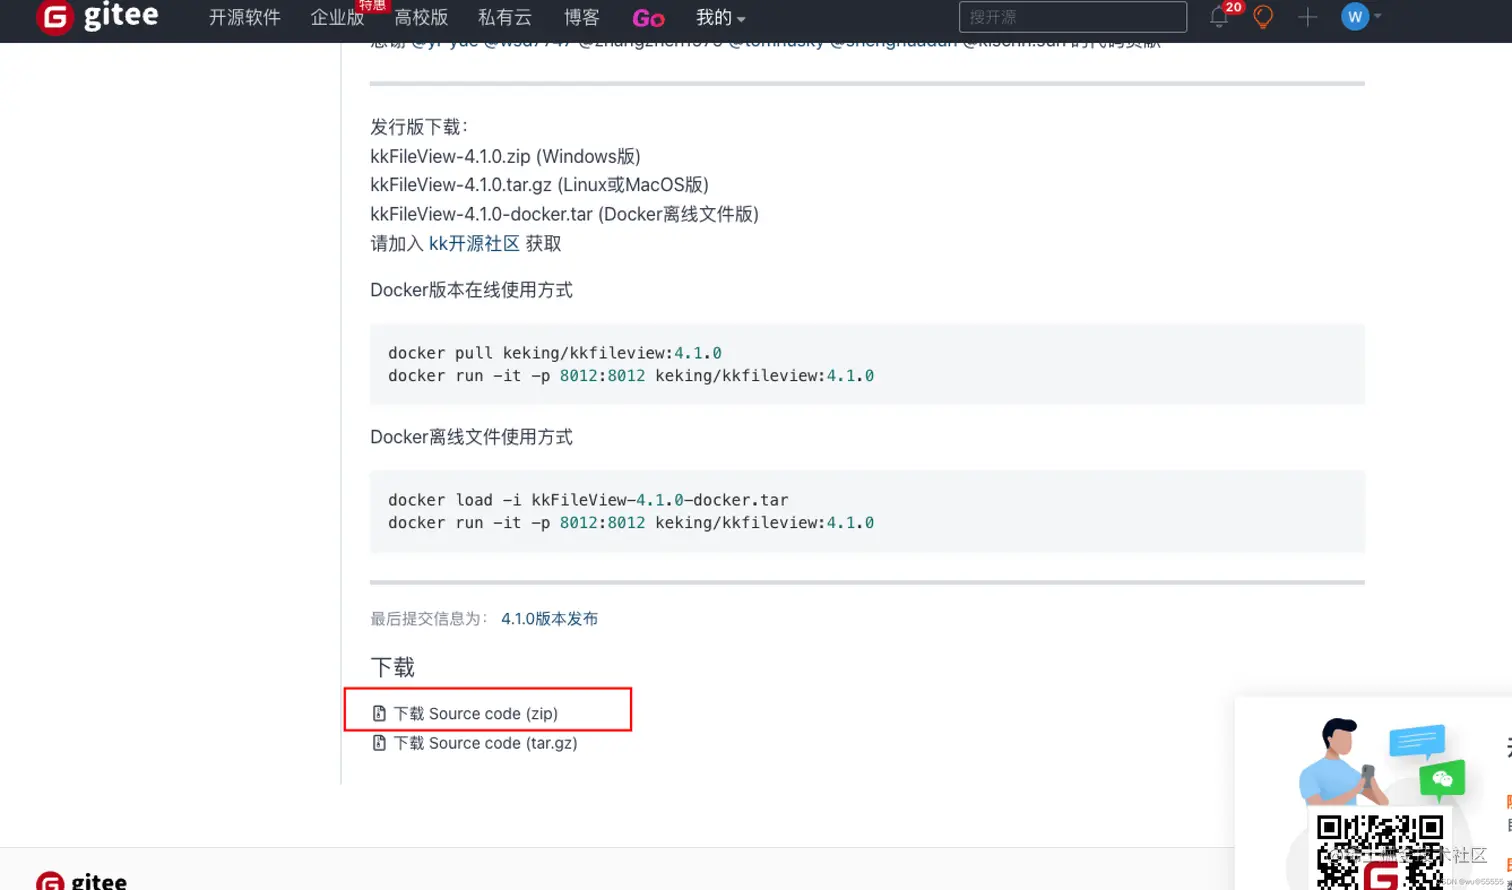Image resolution: width=1512 pixels, height=890 pixels.
Task: Click the chat illustration in popup
Action: pos(1382,762)
